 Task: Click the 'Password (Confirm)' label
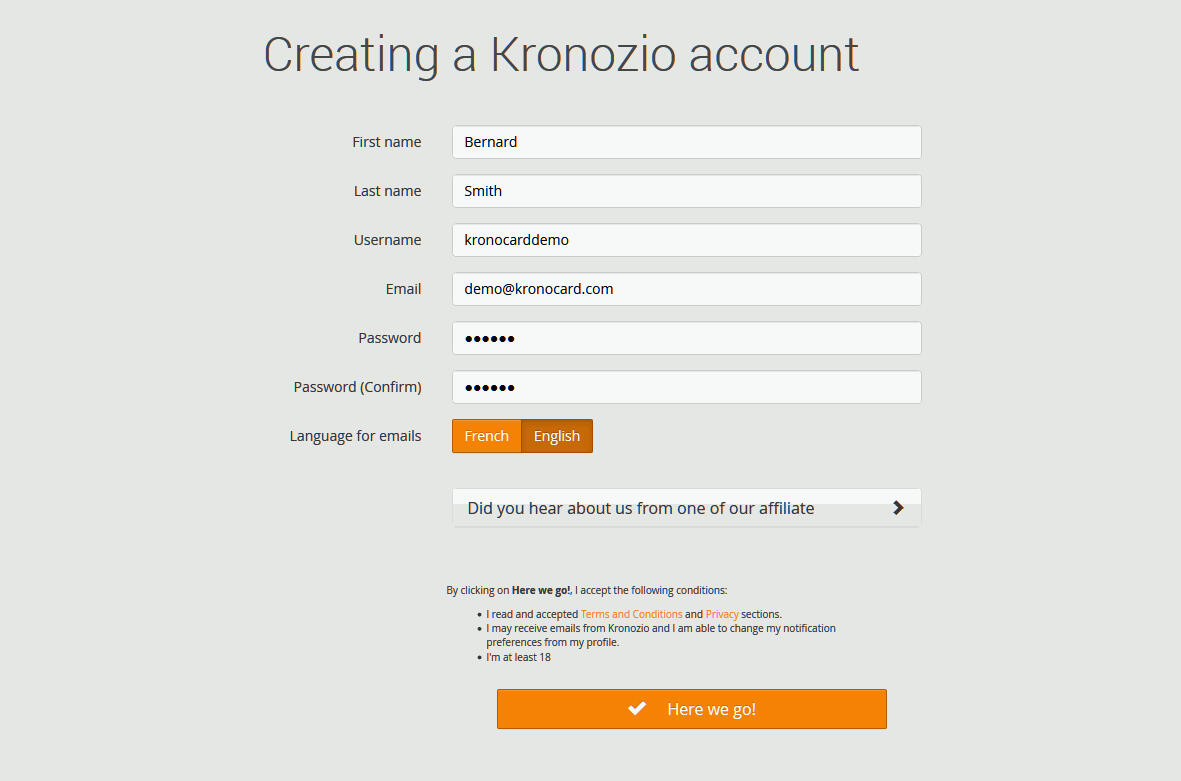357,387
